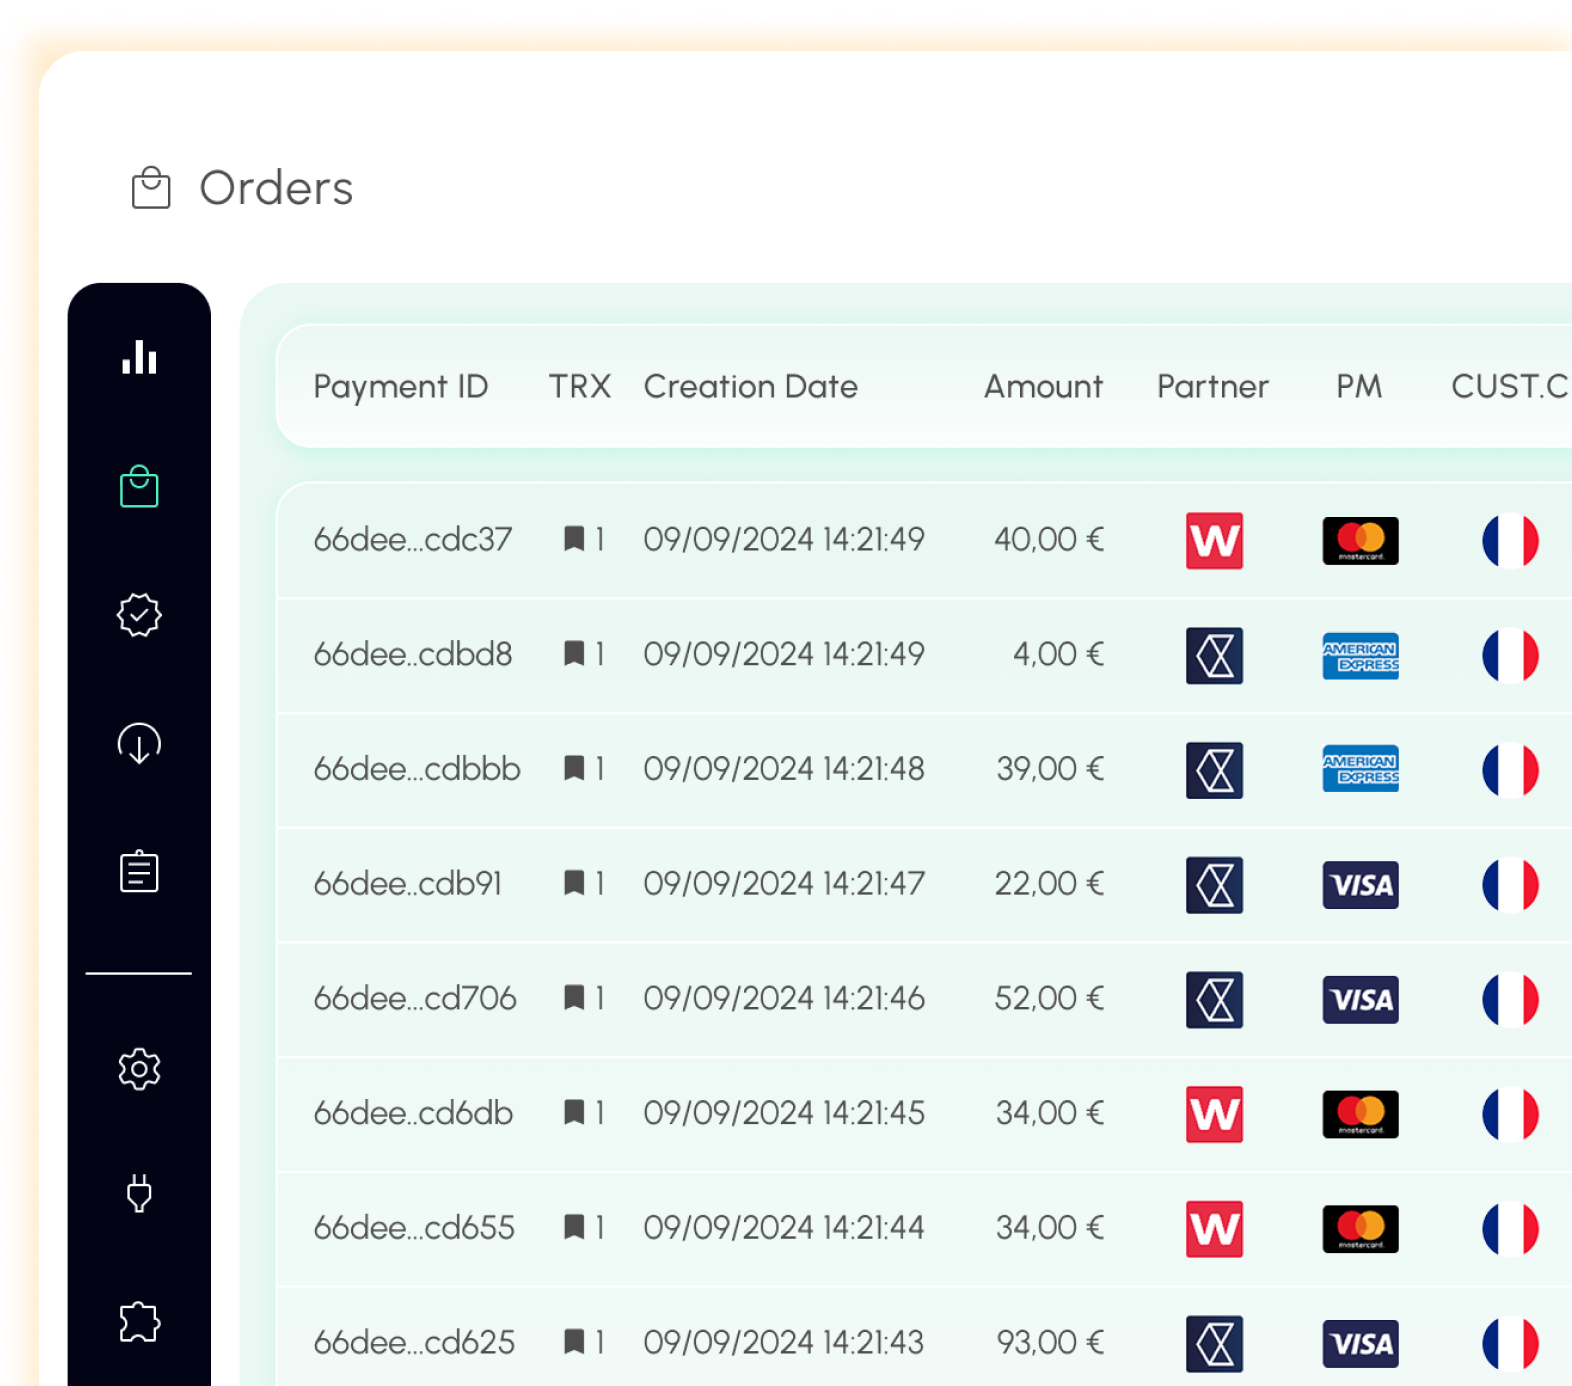
Task: Click American Express logo in the 4,00 € row
Action: click(x=1360, y=656)
